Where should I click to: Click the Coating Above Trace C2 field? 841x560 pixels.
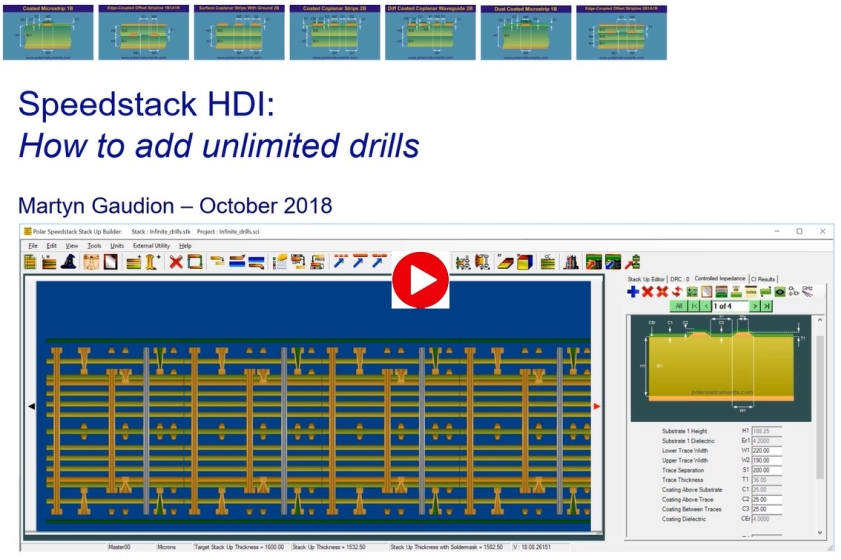(766, 499)
